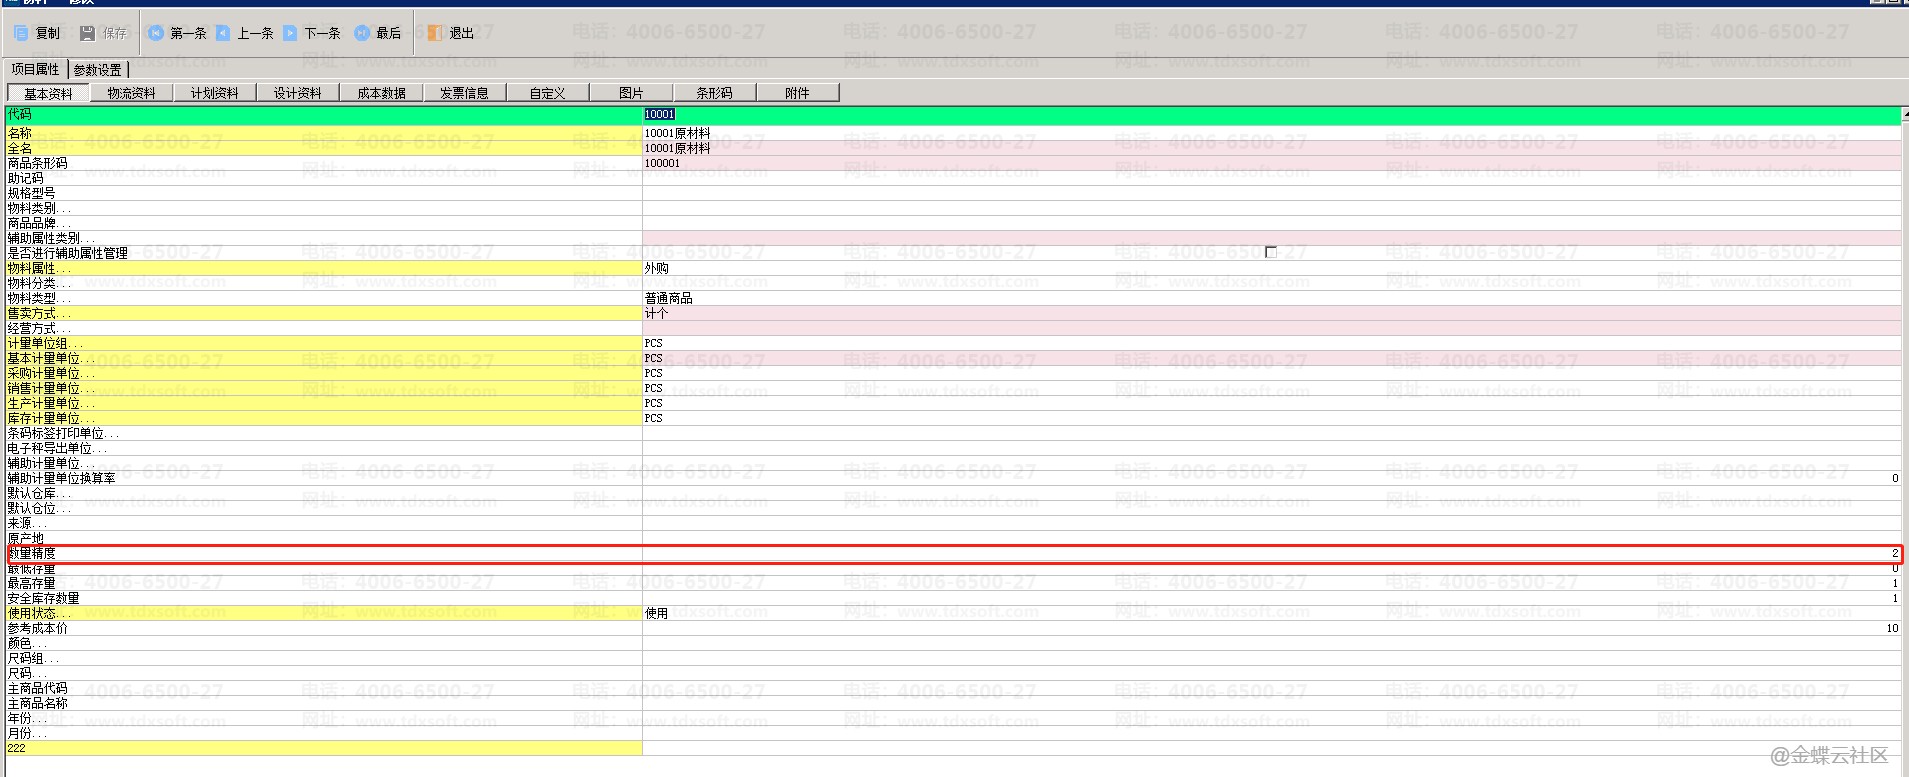The image size is (1909, 777).
Task: Click the 普通商品 value of 物料类型
Action: point(669,298)
